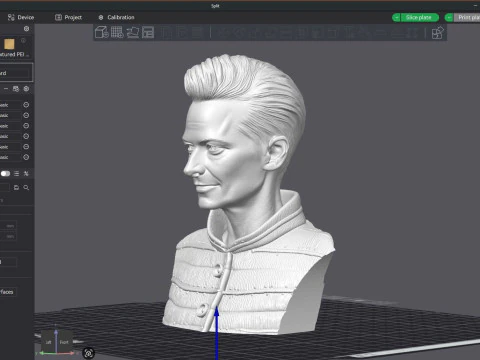Open the last Basic filament combo box

(10, 157)
